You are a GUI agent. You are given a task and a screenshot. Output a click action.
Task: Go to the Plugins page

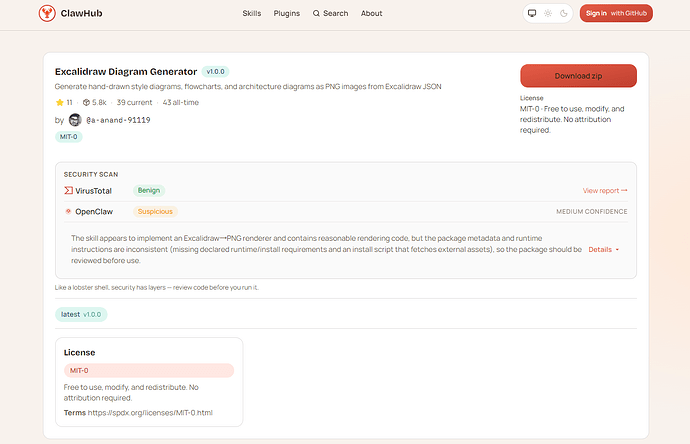[x=286, y=13]
